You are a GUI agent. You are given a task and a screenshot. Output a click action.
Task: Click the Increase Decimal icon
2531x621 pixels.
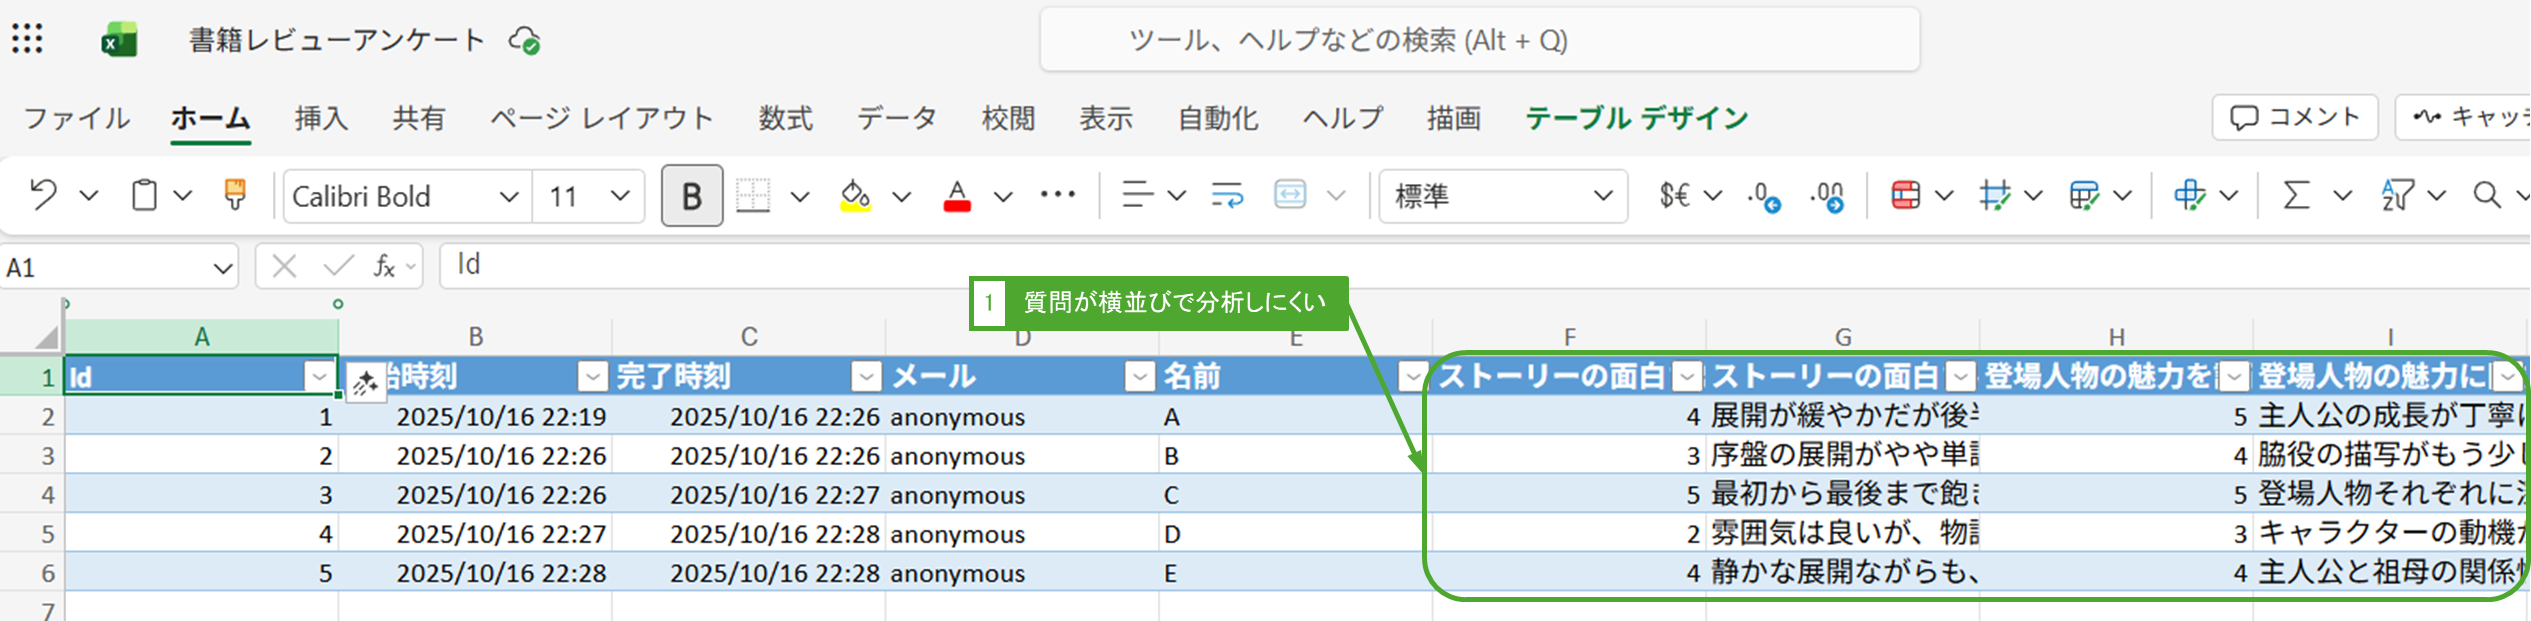tap(1764, 195)
